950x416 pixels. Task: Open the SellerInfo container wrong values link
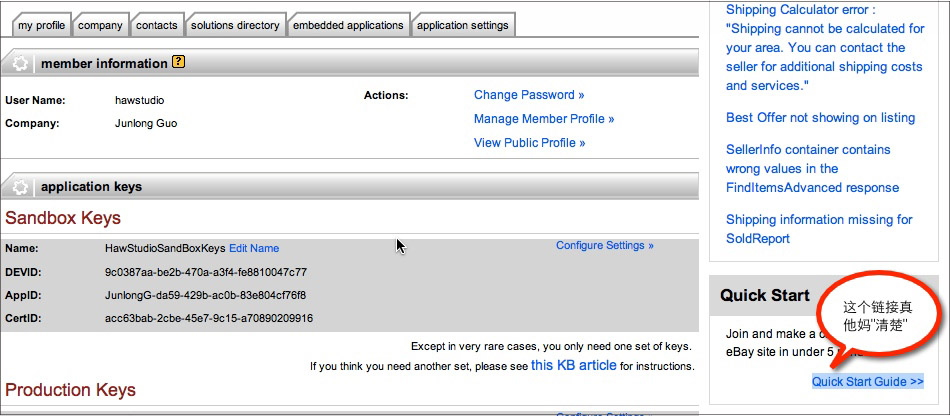812,168
